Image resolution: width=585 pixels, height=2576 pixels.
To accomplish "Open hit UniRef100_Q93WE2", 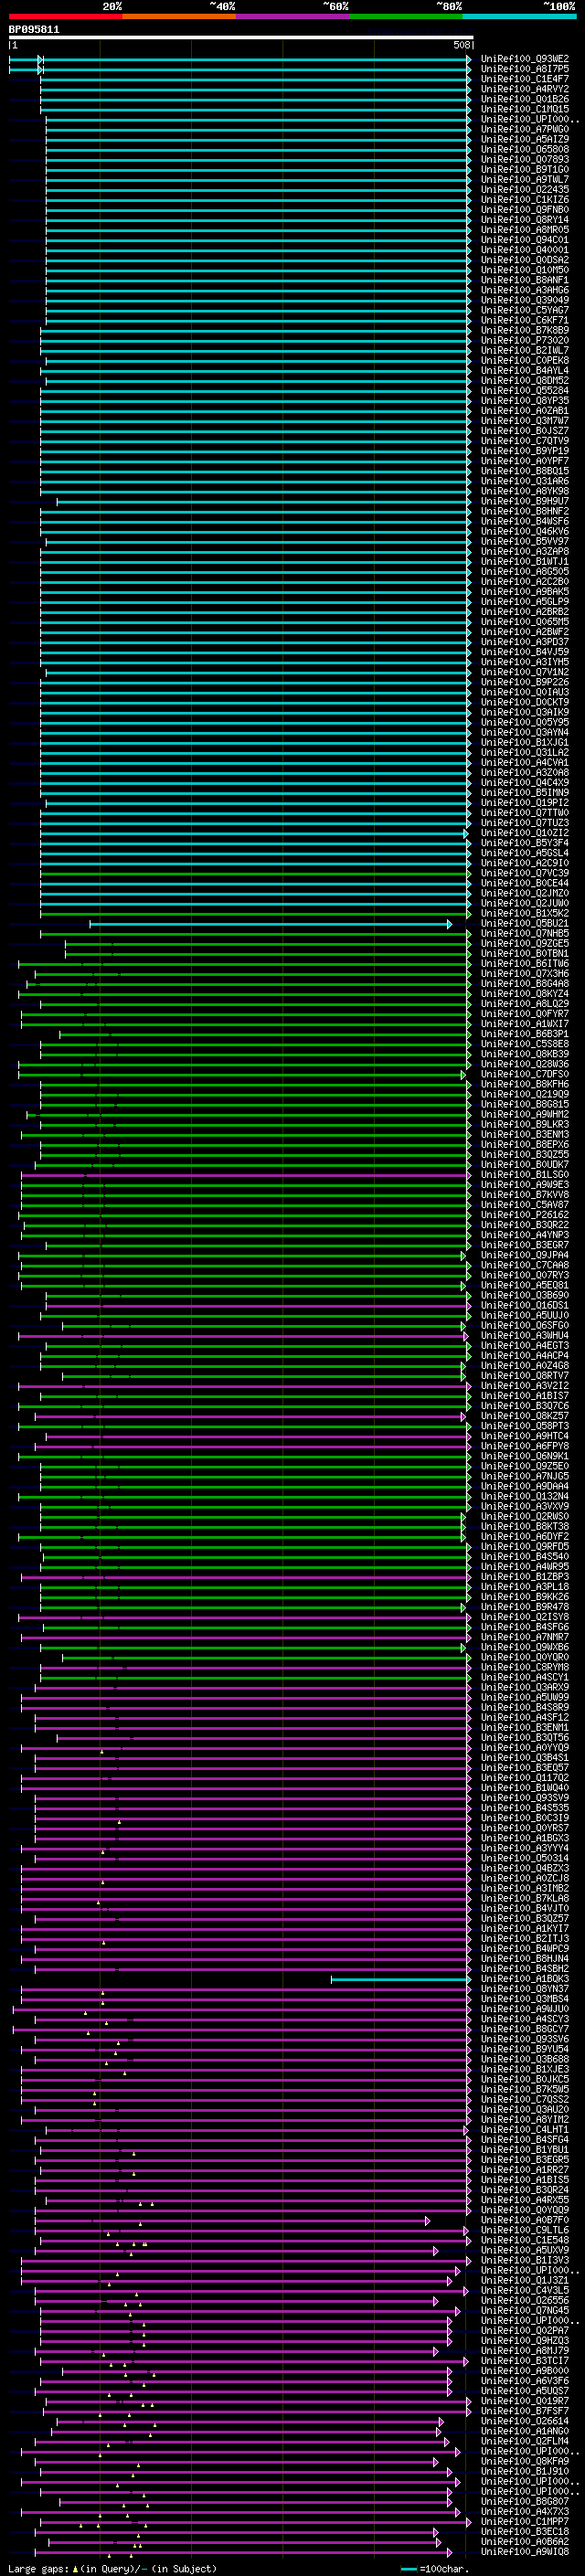I will click(525, 59).
